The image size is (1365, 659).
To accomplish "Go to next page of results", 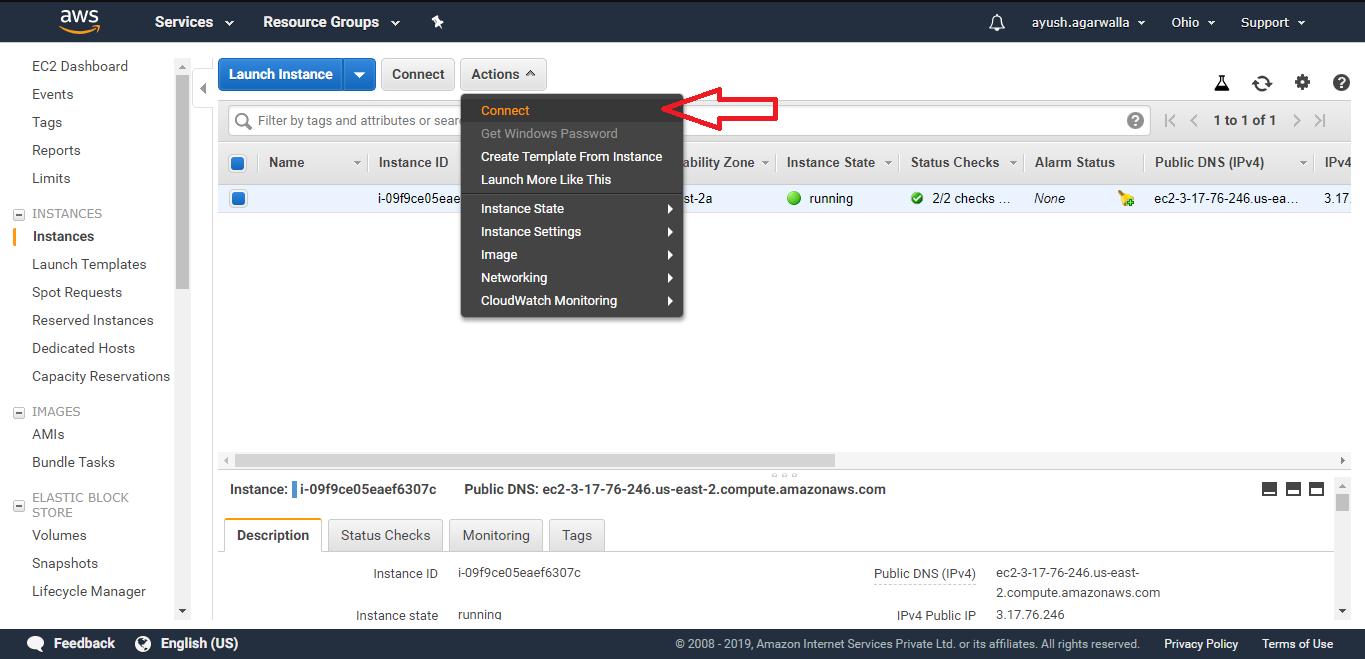I will pos(1296,120).
